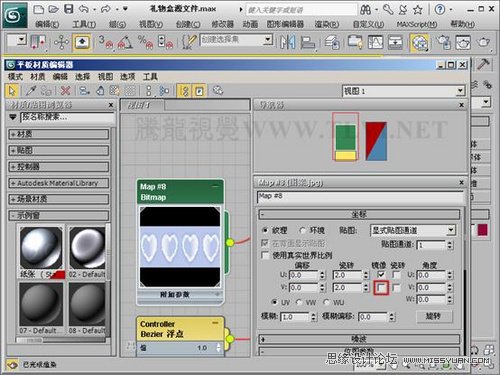This screenshot has height=375, width=500.
Task: Collapse the 坐标 rollout header
Action: click(x=359, y=214)
